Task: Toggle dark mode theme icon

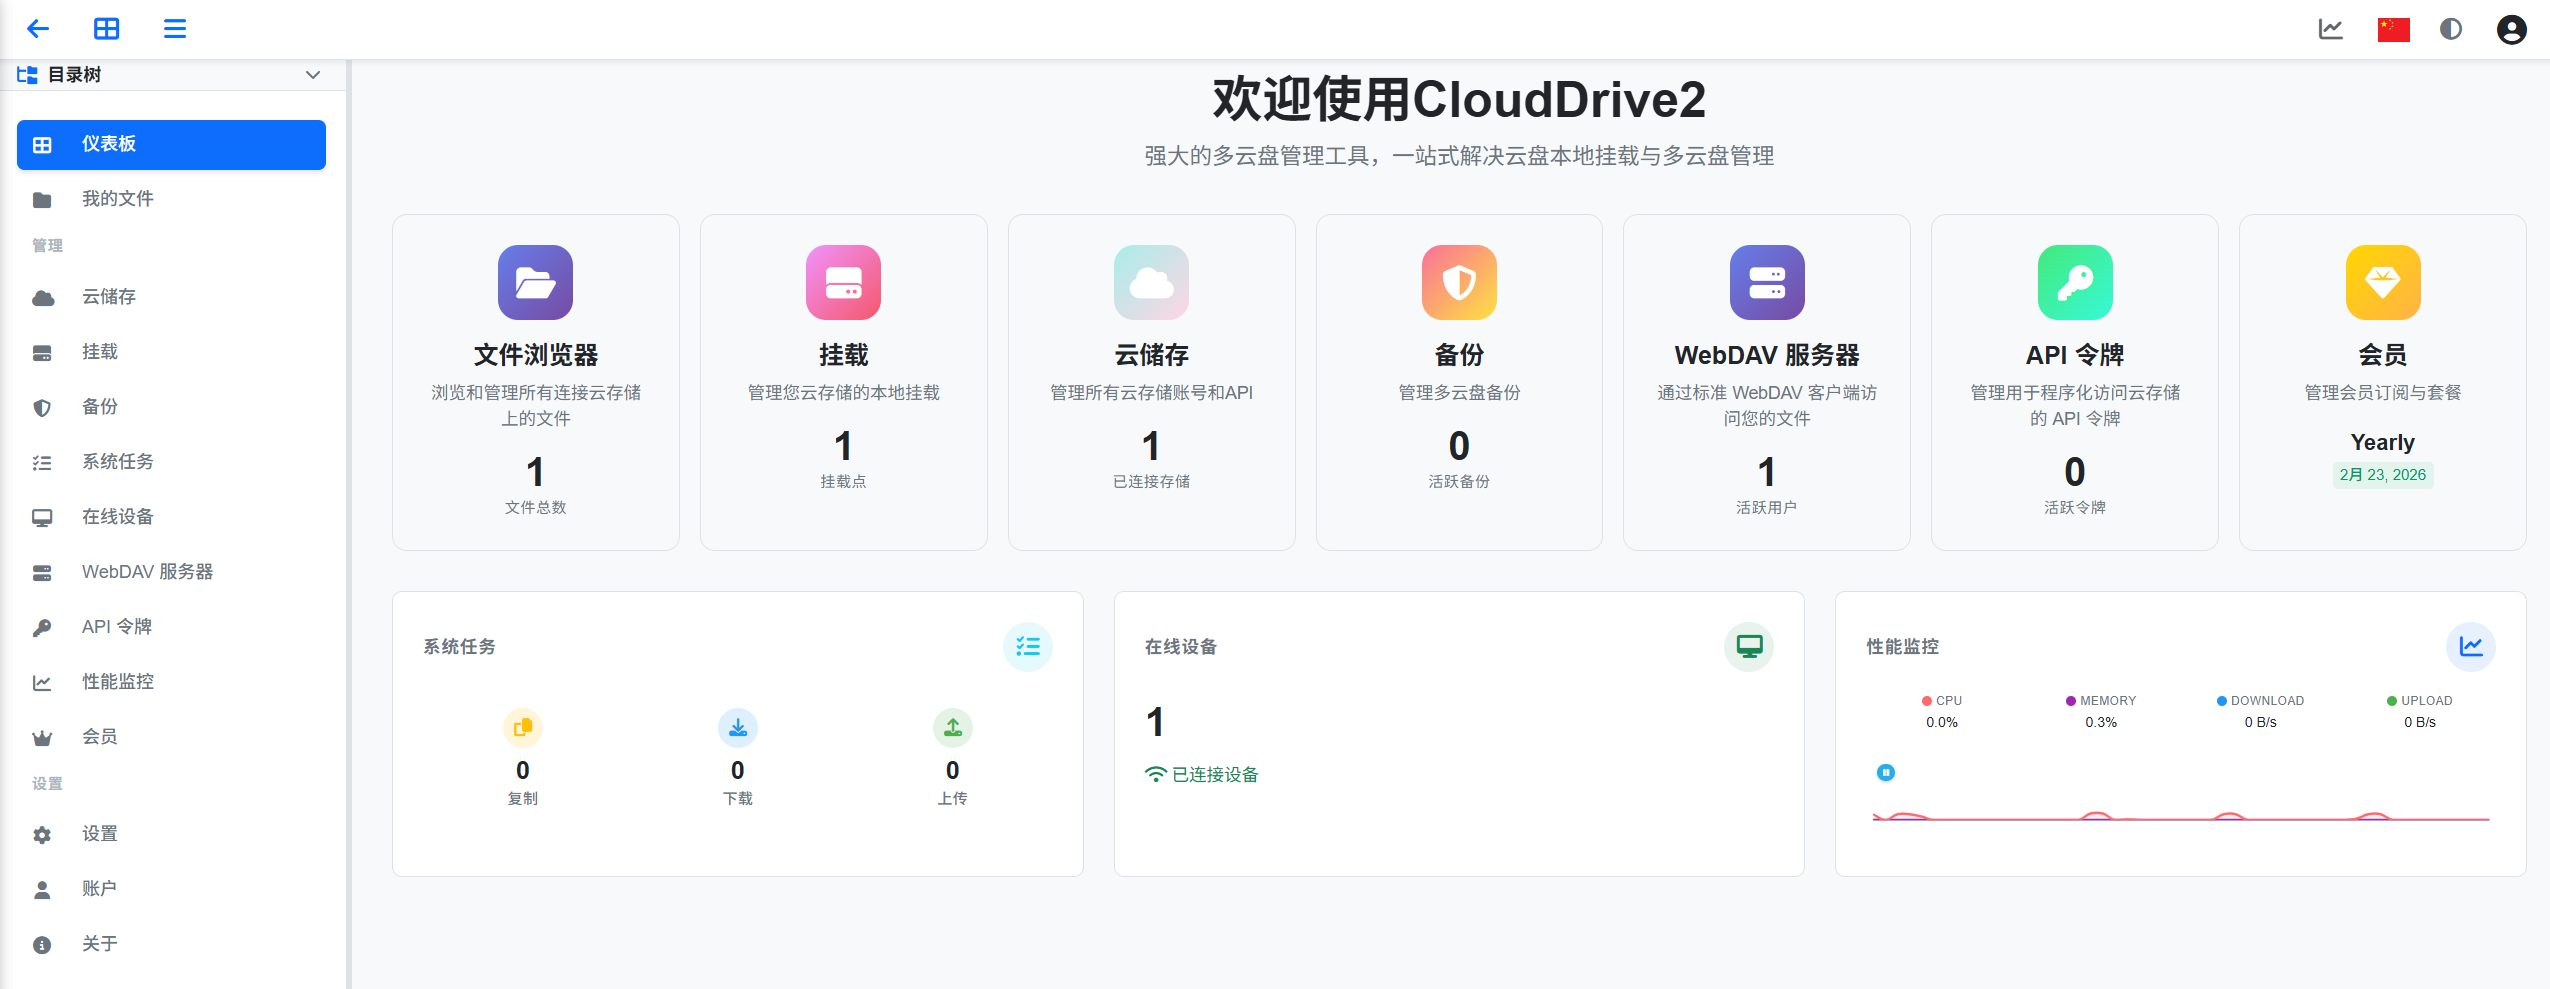Action: point(2451,29)
